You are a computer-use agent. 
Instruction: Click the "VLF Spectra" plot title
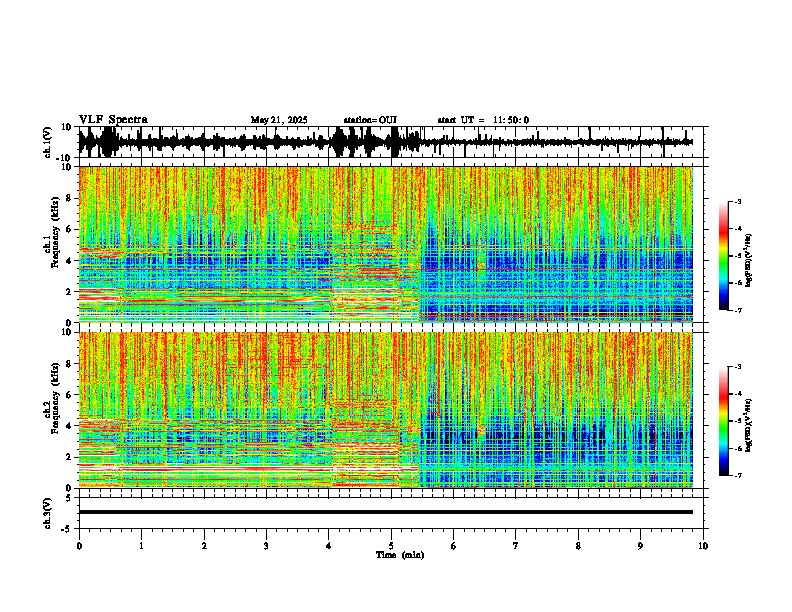click(114, 120)
